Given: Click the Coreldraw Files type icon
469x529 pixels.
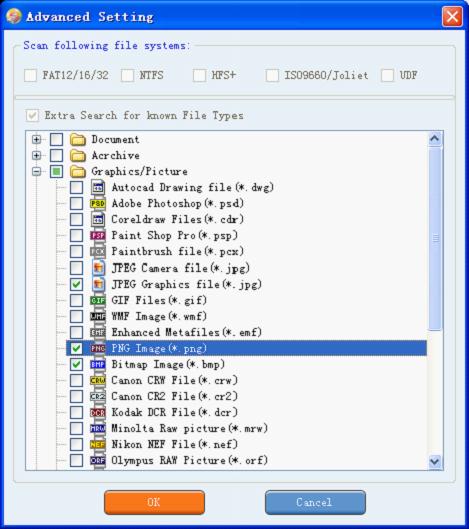Looking at the screenshot, I should (98, 220).
